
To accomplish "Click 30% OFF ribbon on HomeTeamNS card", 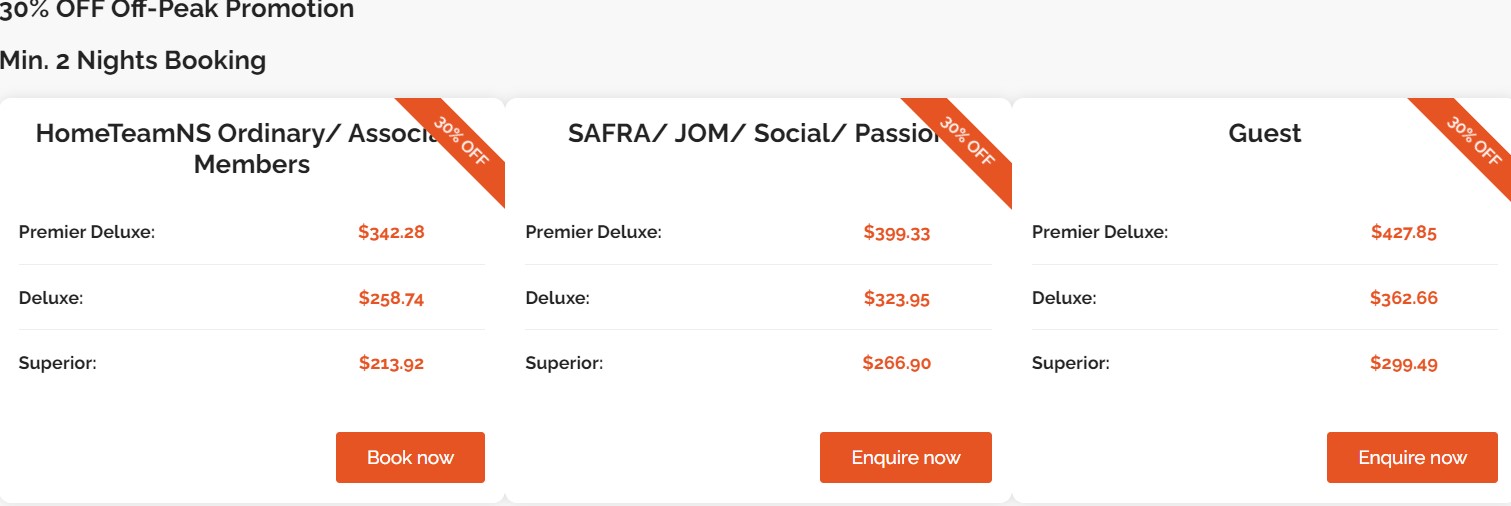I will point(461,141).
